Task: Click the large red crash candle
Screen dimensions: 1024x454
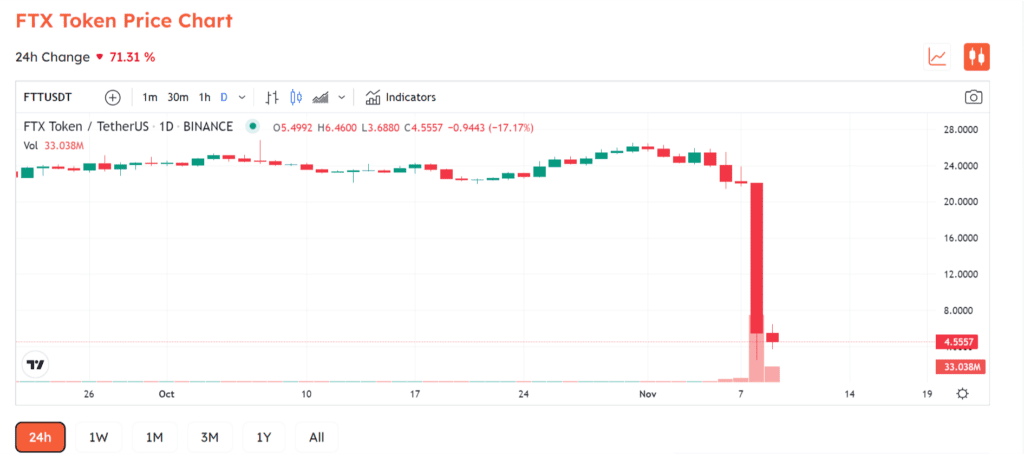Action: (757, 258)
